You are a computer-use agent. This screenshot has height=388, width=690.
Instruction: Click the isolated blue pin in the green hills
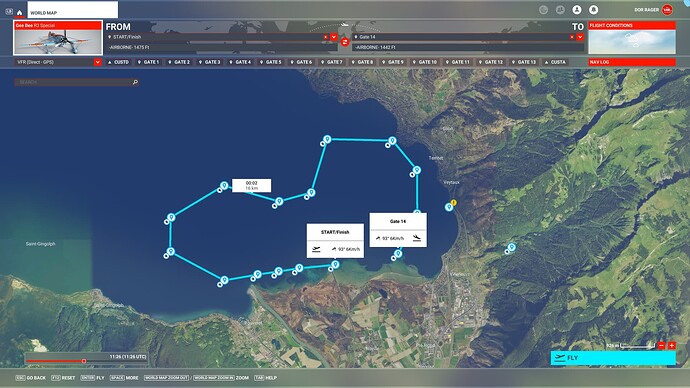511,247
